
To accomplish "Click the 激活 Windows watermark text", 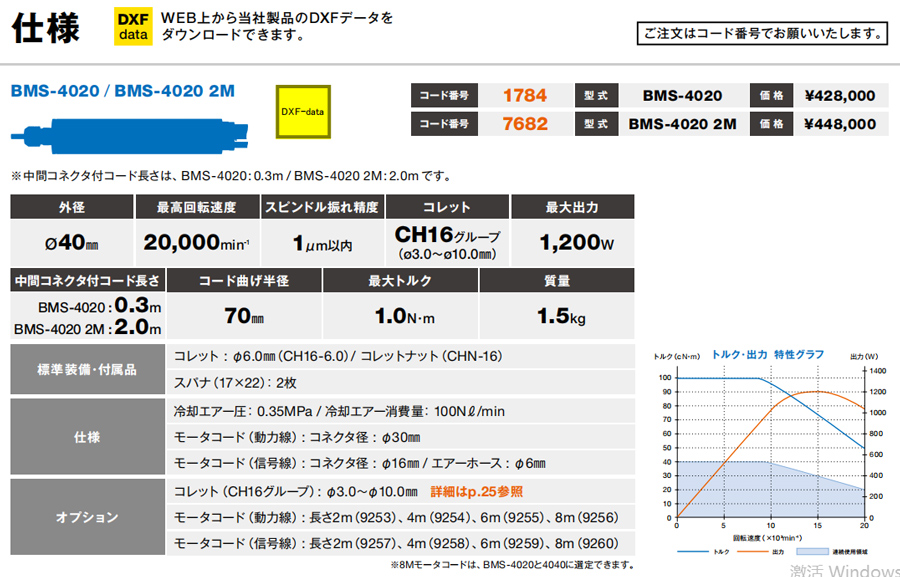I will click(x=852, y=567).
